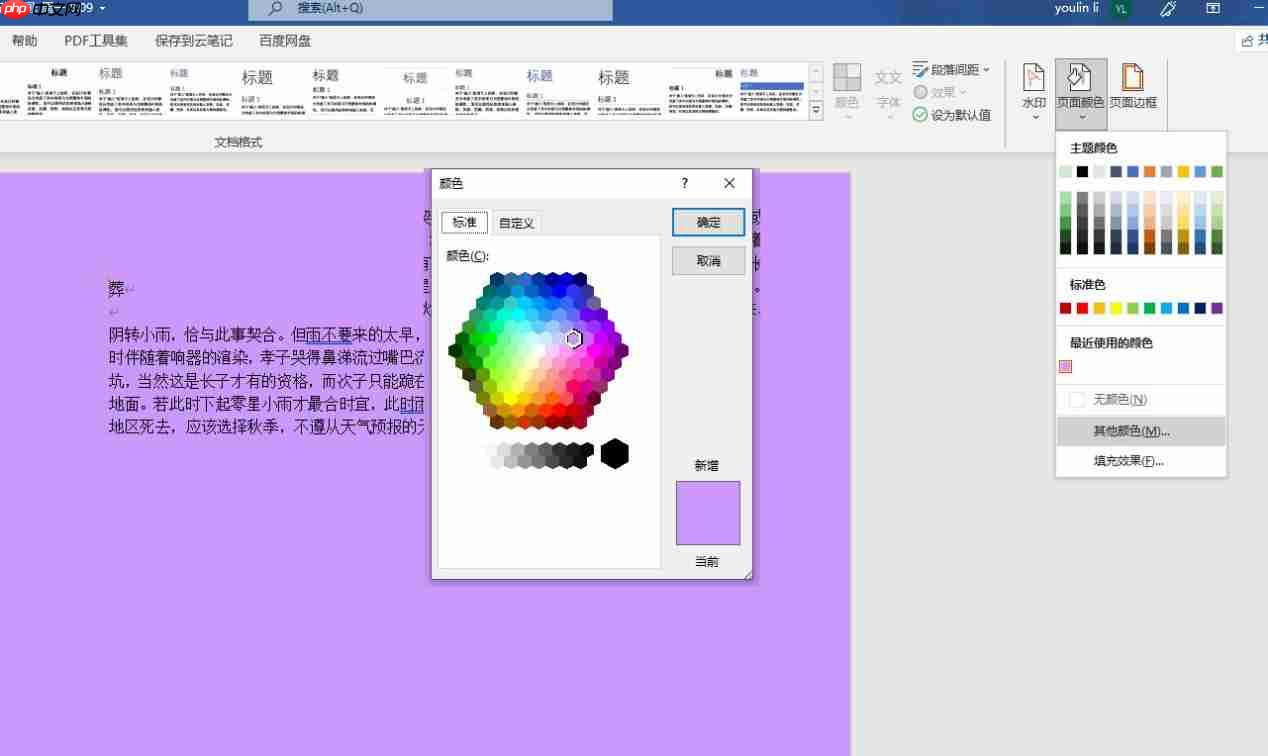Select the dark navy standard color swatch

1200,309
